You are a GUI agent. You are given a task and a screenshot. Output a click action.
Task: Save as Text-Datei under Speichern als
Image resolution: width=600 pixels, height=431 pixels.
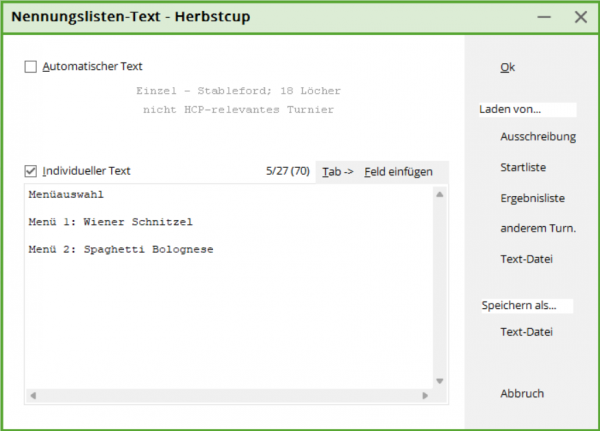coord(527,332)
